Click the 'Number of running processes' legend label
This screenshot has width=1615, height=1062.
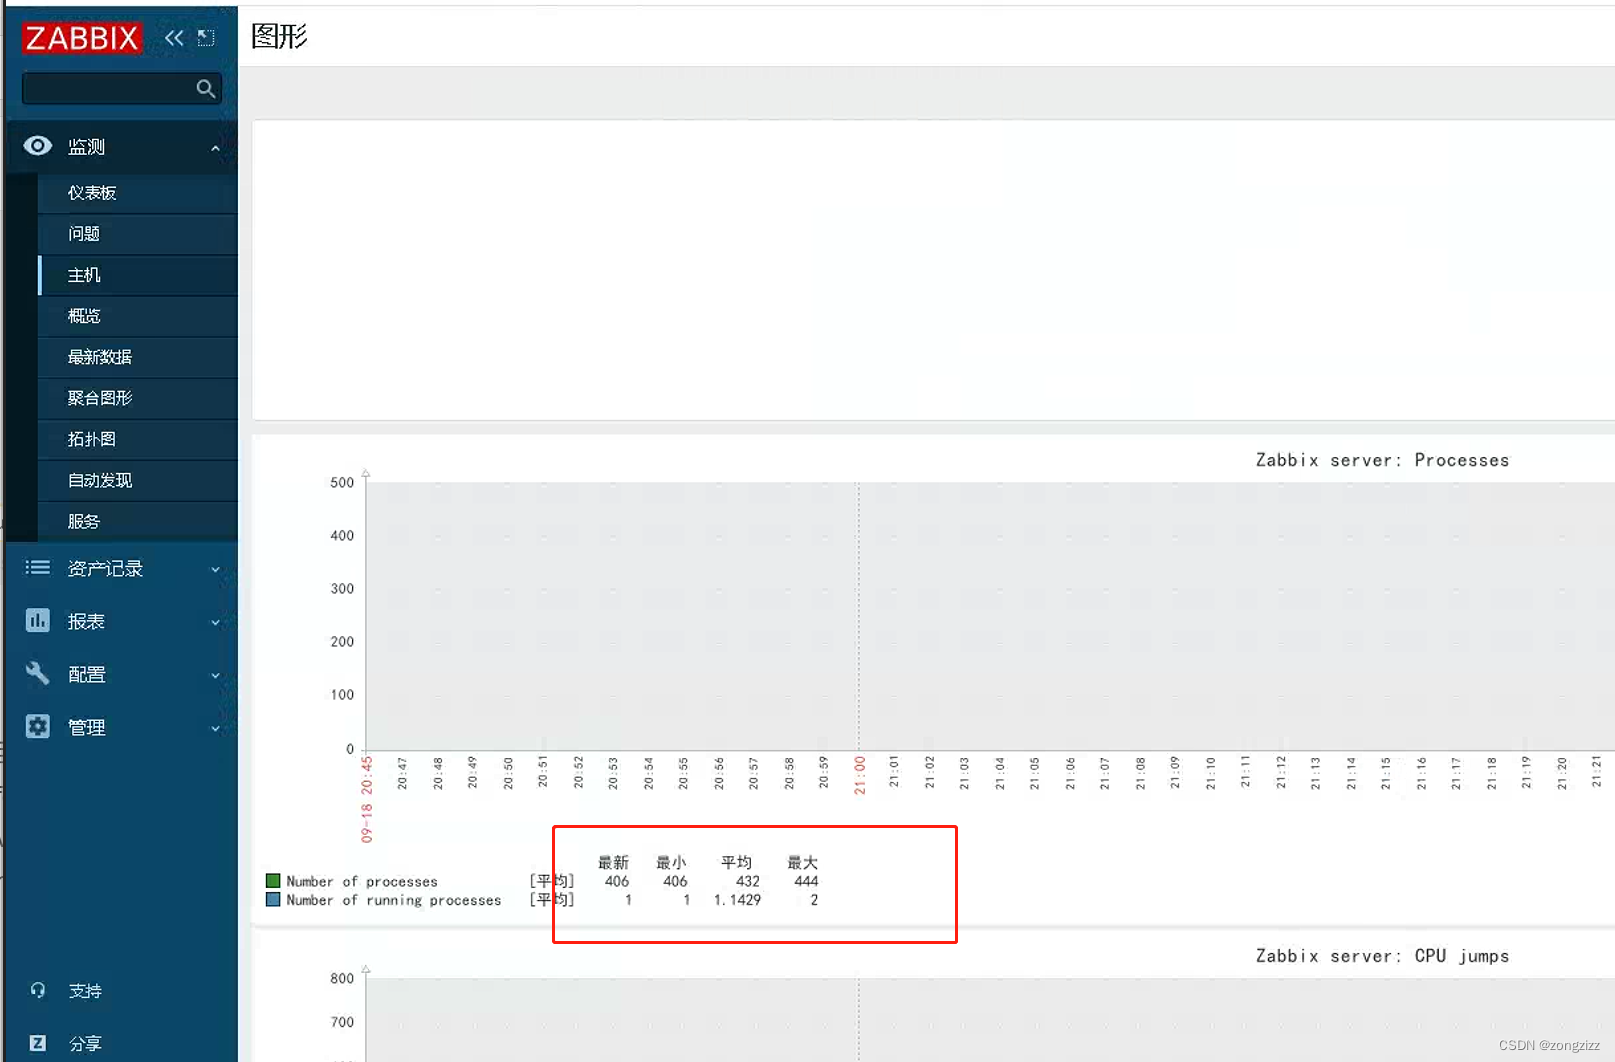pyautogui.click(x=394, y=900)
